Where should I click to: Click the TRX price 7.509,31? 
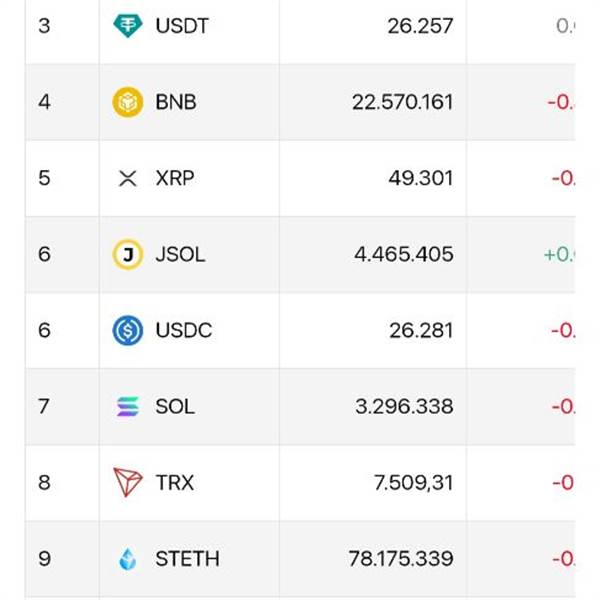(413, 483)
